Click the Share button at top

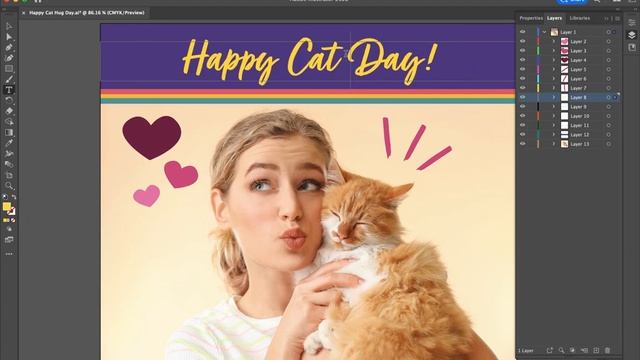[x=572, y=1]
